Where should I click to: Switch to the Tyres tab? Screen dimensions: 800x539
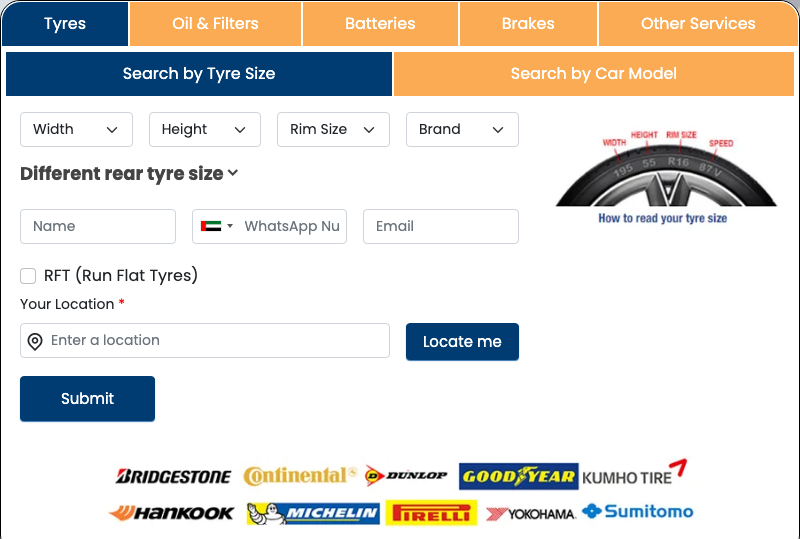[x=65, y=23]
